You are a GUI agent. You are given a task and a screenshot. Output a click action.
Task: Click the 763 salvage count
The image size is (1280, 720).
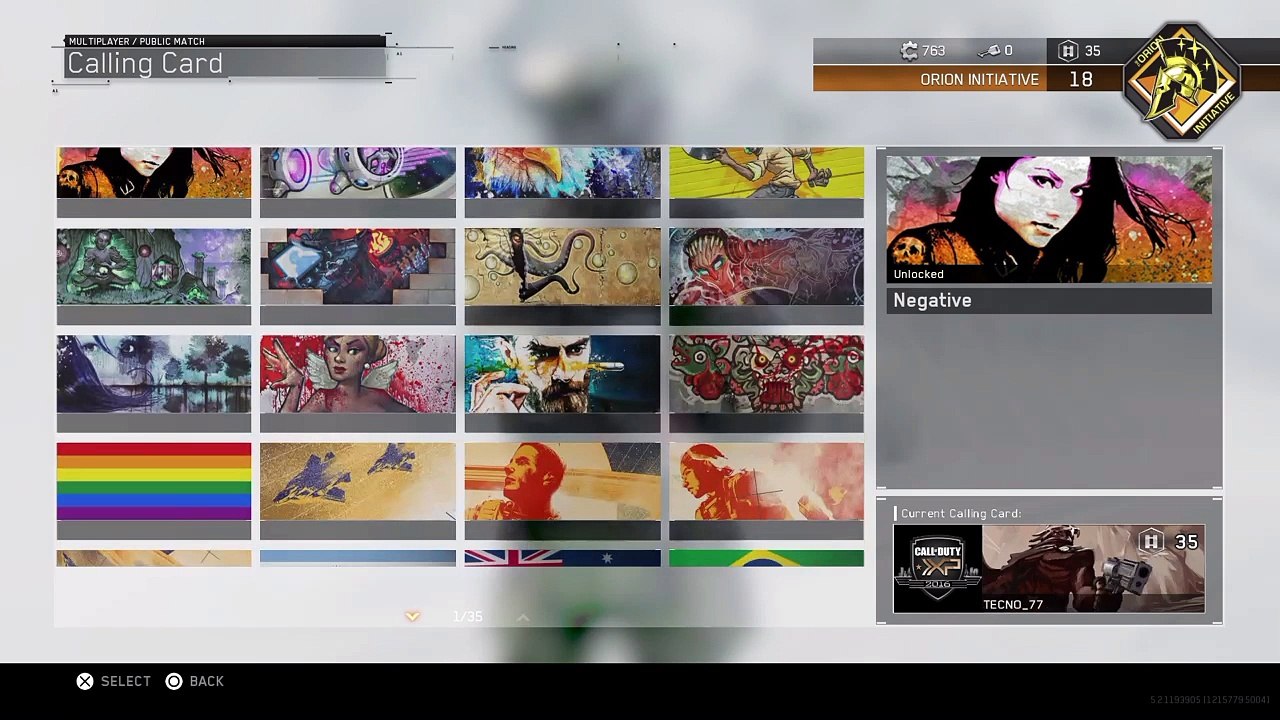[934, 51]
